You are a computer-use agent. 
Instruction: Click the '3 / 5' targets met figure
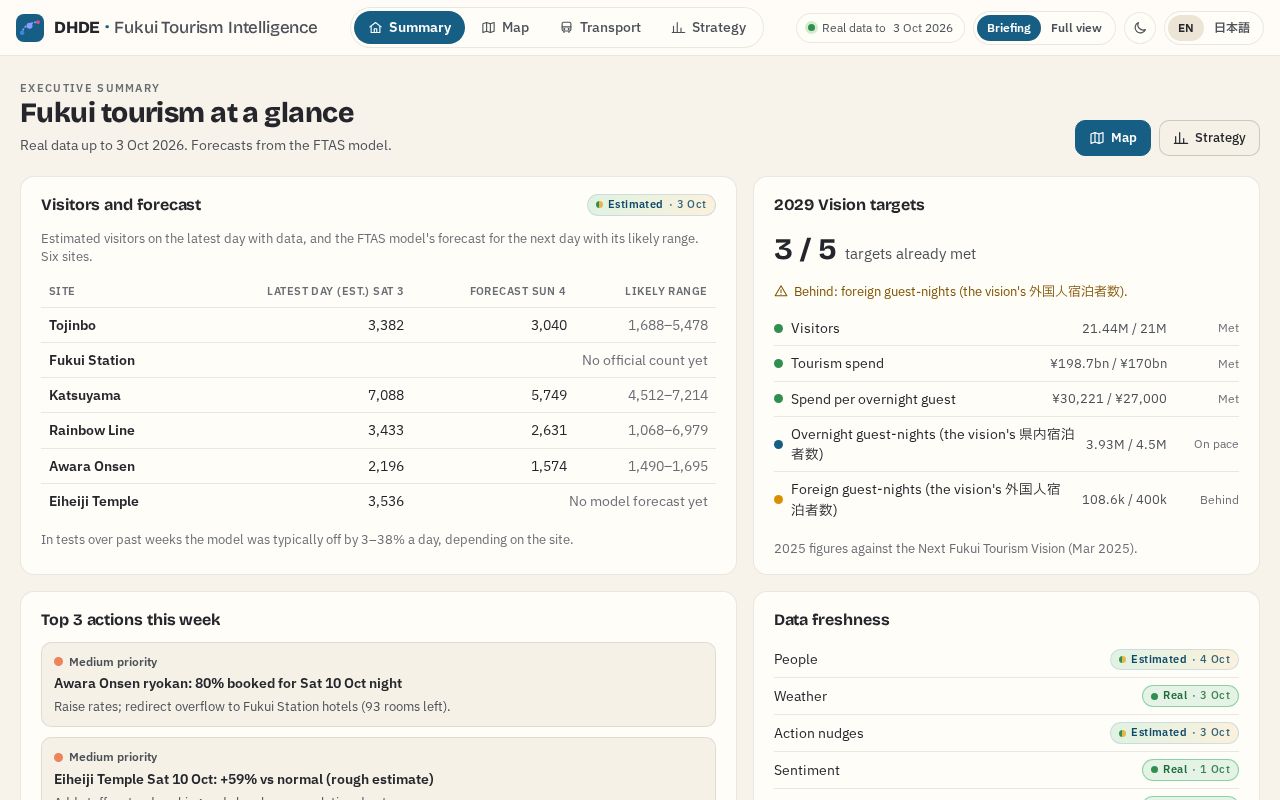[805, 250]
